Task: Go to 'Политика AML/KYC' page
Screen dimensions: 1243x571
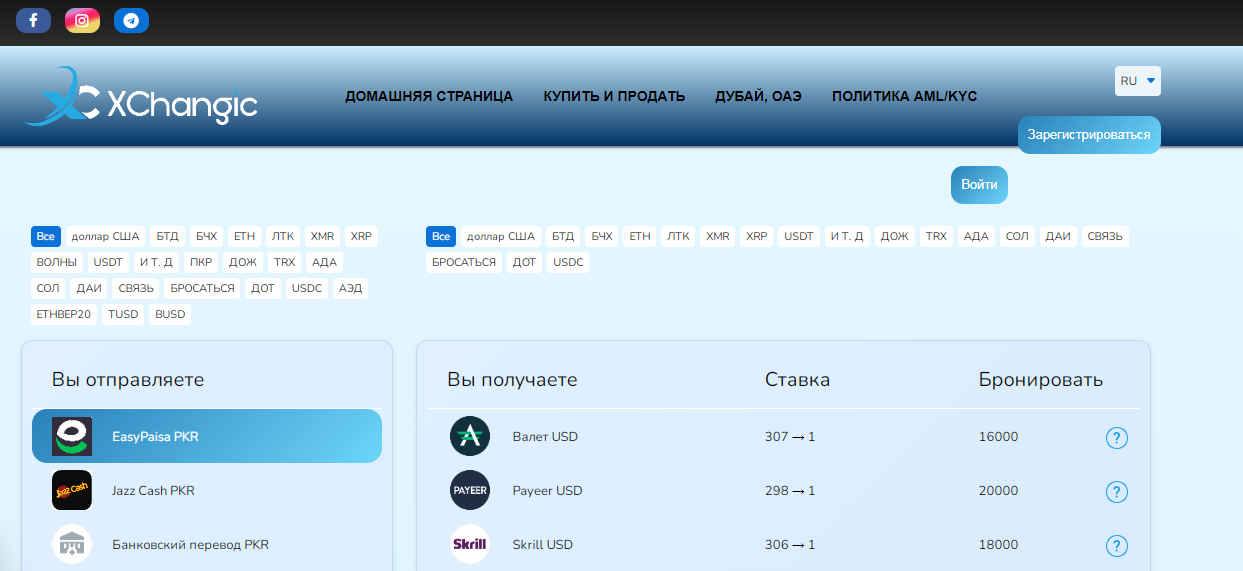Action: point(904,97)
